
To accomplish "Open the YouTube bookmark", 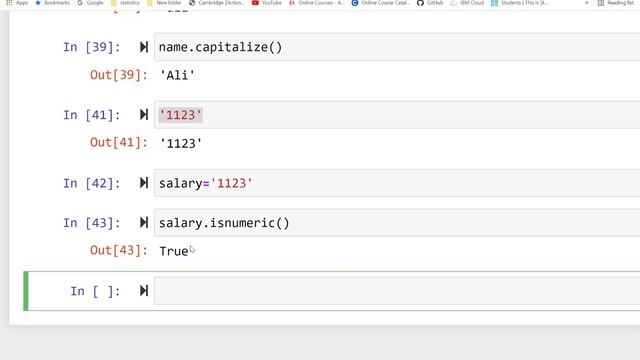I will point(267,3).
